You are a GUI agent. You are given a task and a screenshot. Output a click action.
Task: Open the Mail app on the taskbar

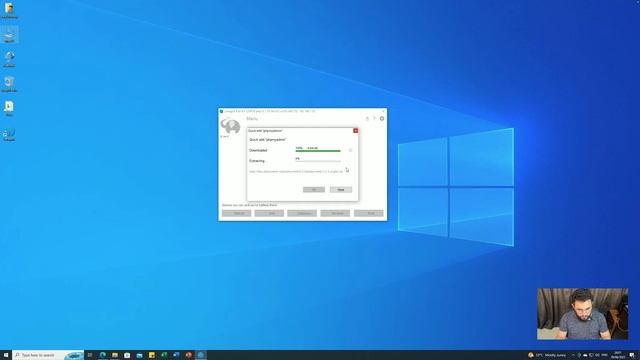coord(139,355)
